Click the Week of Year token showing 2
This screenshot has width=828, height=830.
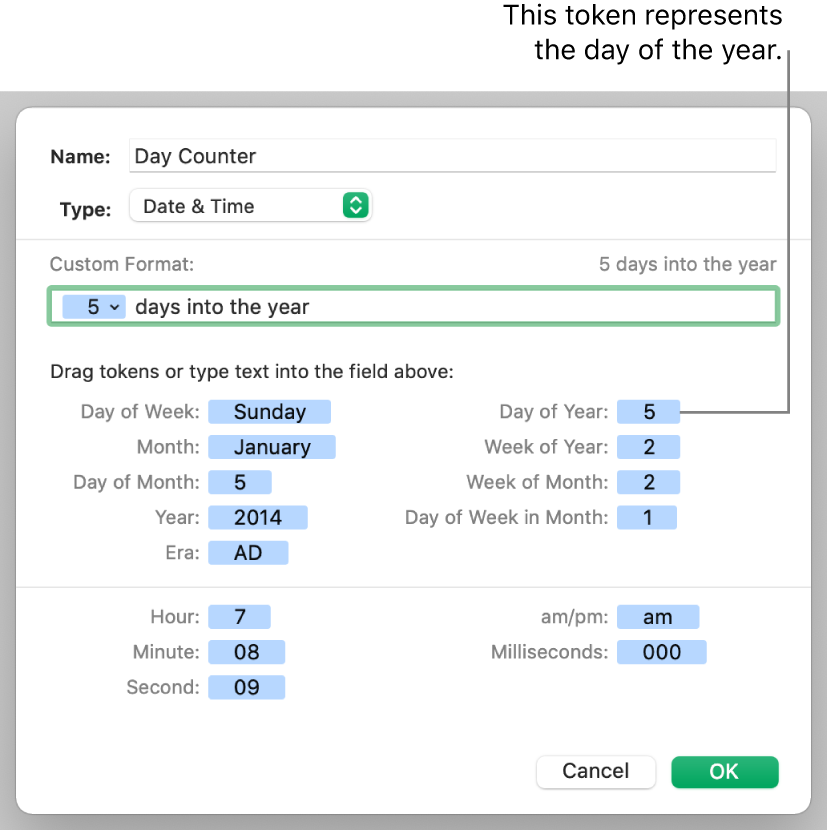click(648, 446)
